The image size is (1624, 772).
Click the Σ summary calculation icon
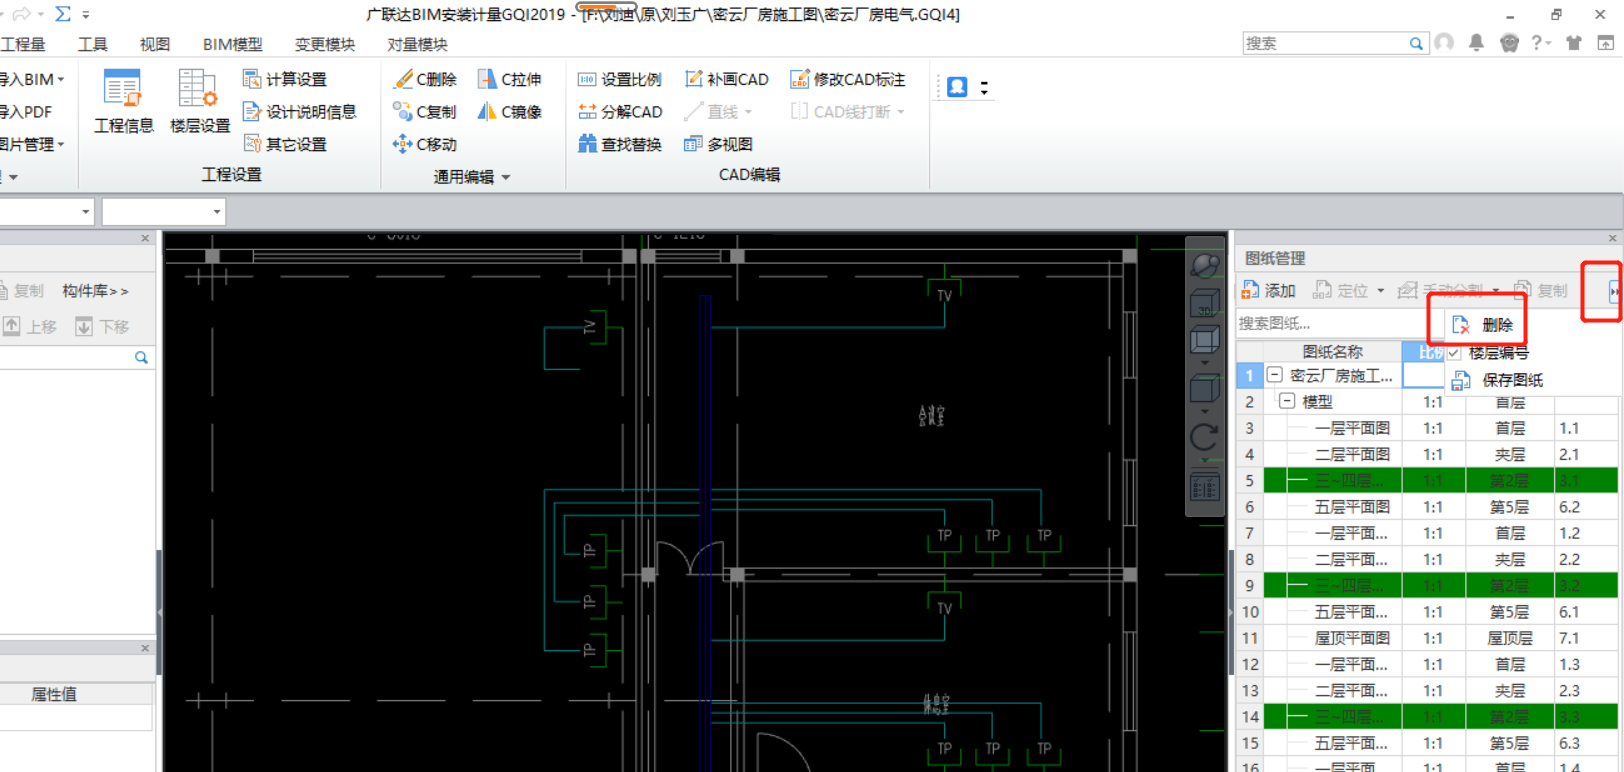[63, 14]
